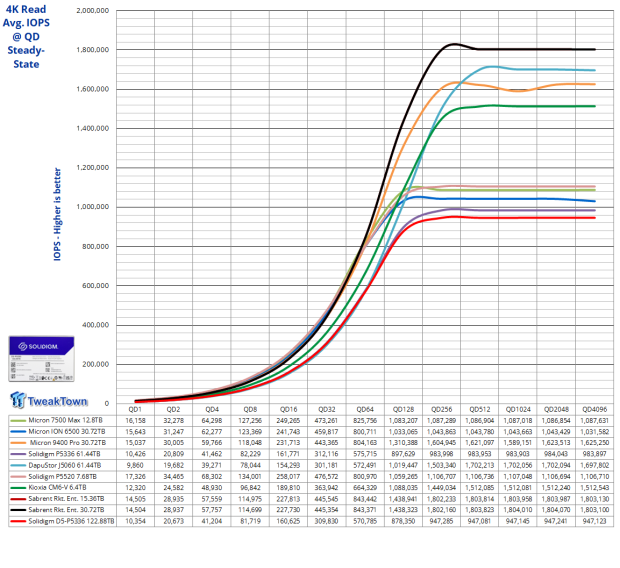Click the '2,000,000' y-axis label
The image size is (620, 568).
[x=93, y=11]
